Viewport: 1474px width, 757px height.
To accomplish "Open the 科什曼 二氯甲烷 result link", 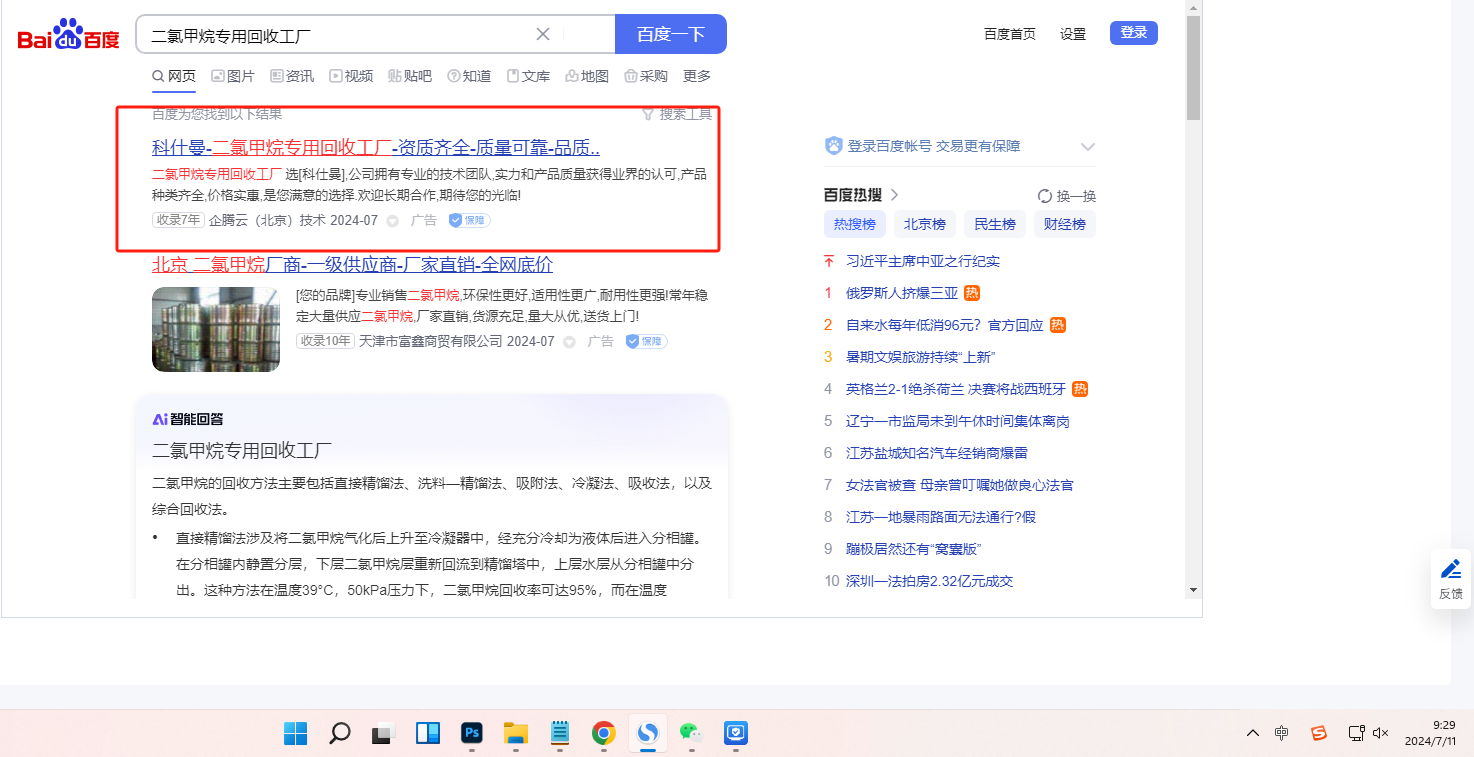I will [375, 148].
